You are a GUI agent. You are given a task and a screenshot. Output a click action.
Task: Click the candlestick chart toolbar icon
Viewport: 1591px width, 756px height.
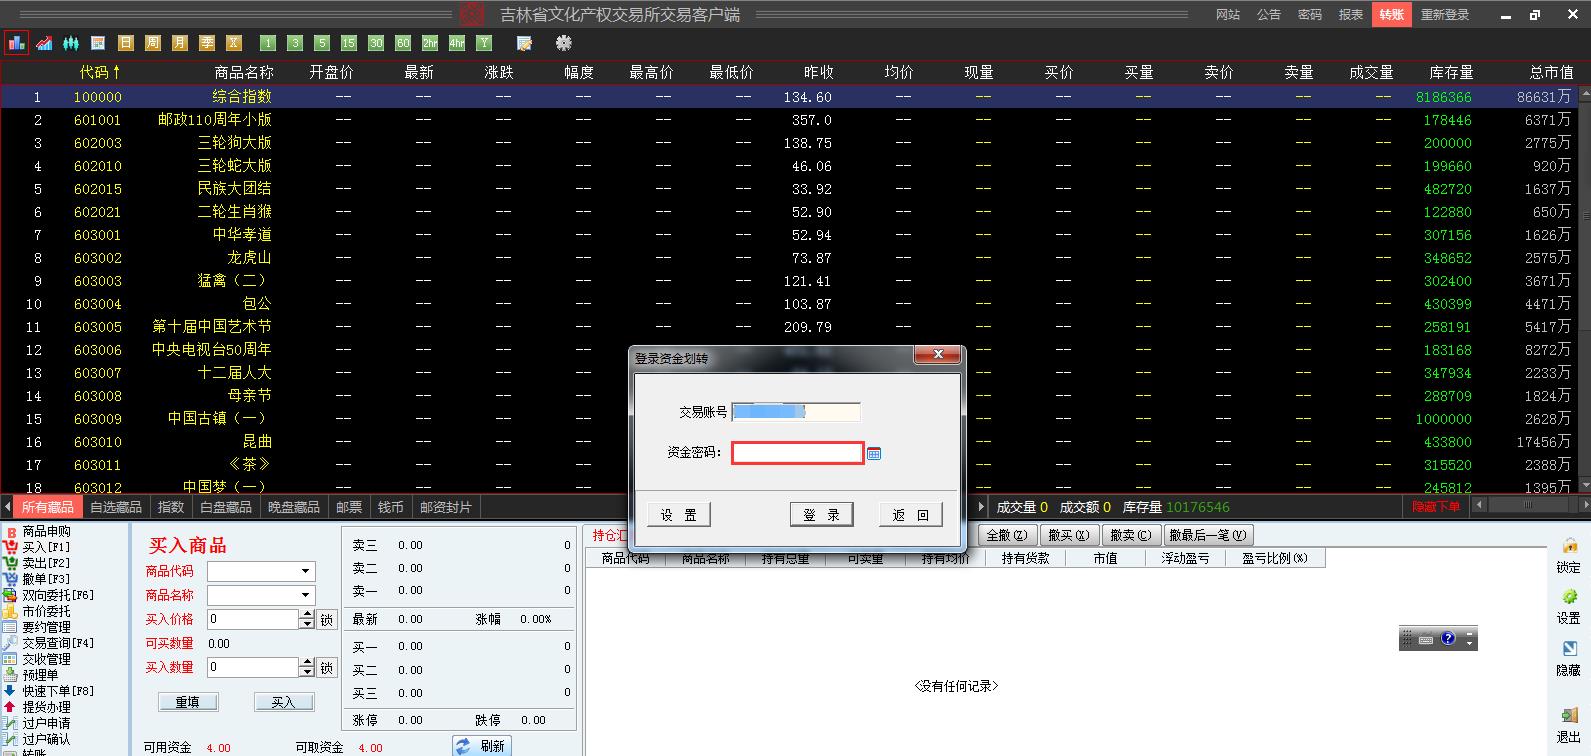tap(71, 43)
